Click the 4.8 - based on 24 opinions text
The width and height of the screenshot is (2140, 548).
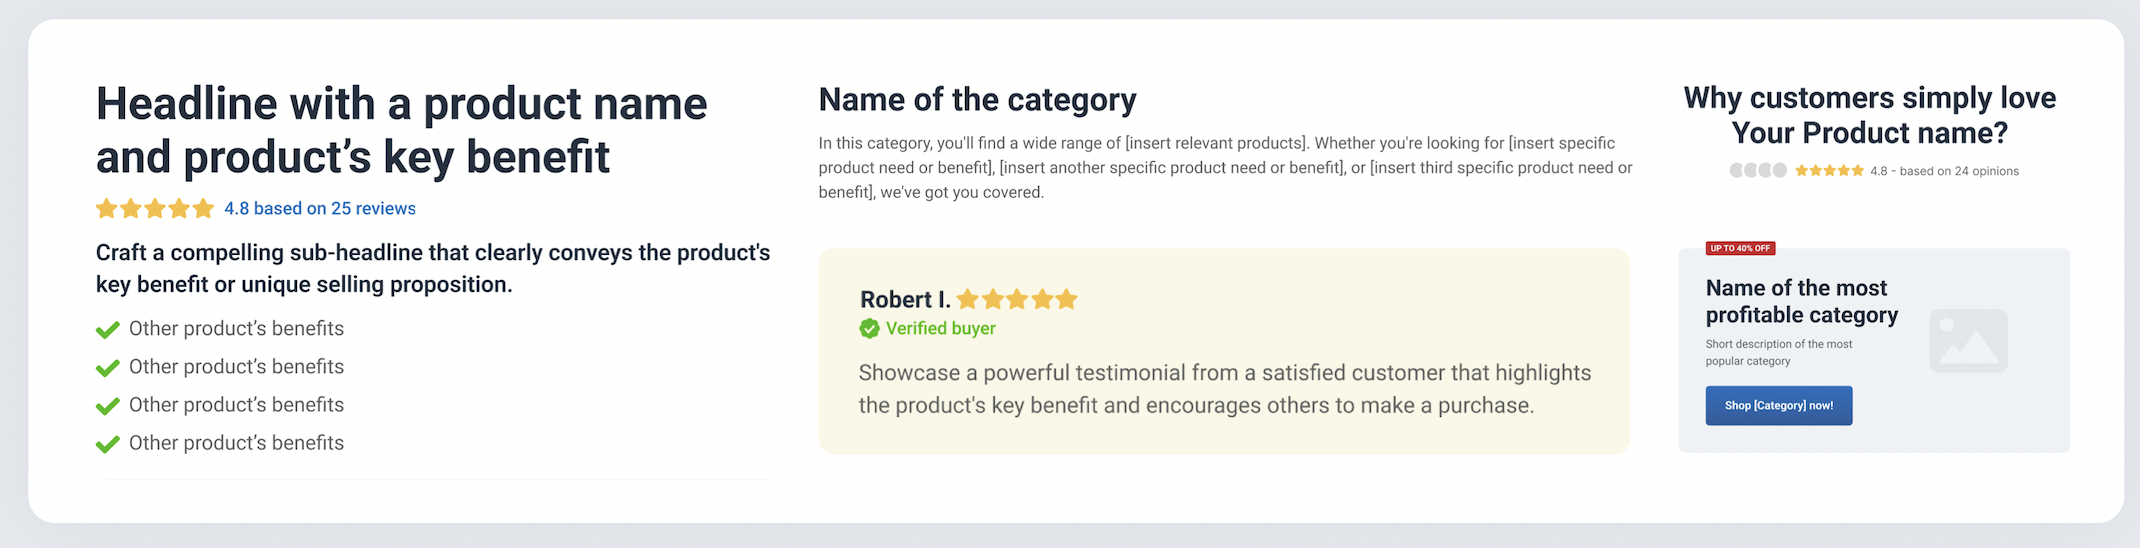pos(1943,171)
